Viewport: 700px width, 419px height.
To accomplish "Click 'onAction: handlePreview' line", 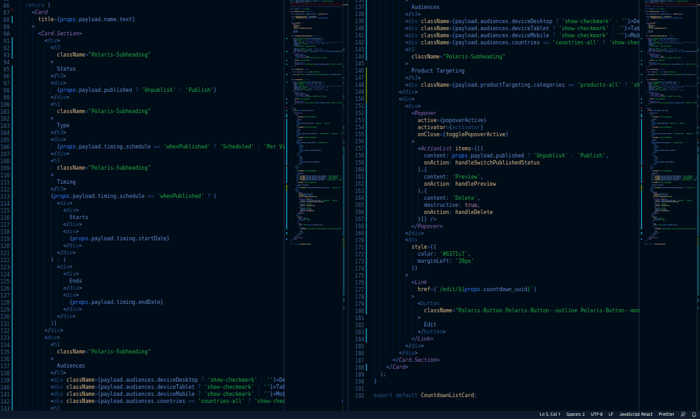I will coord(460,184).
